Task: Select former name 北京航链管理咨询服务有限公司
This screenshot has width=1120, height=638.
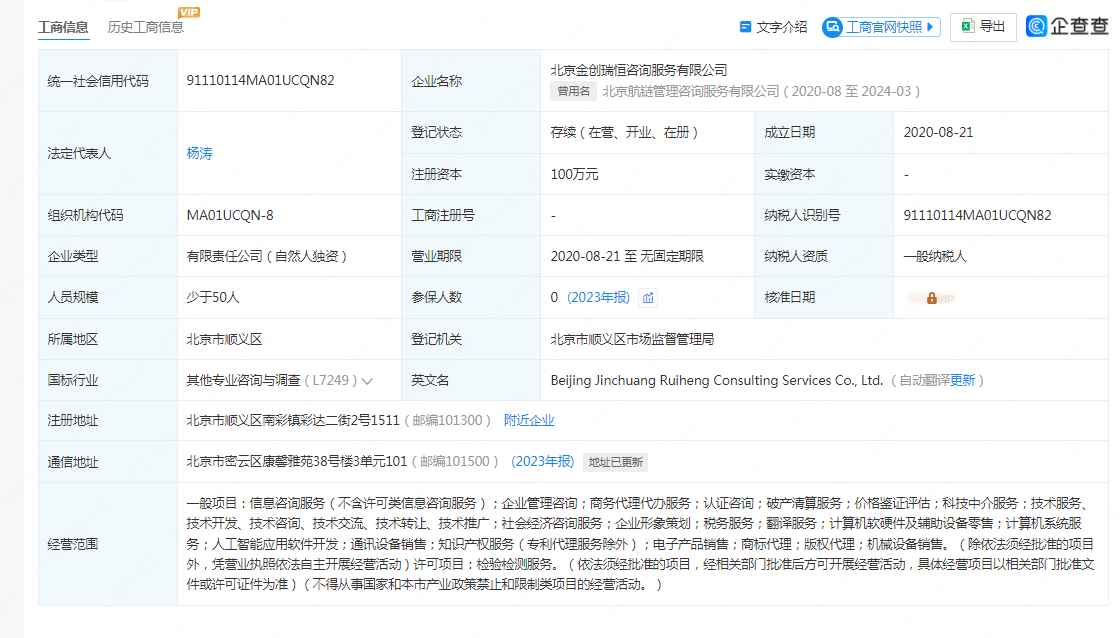Action: click(691, 91)
